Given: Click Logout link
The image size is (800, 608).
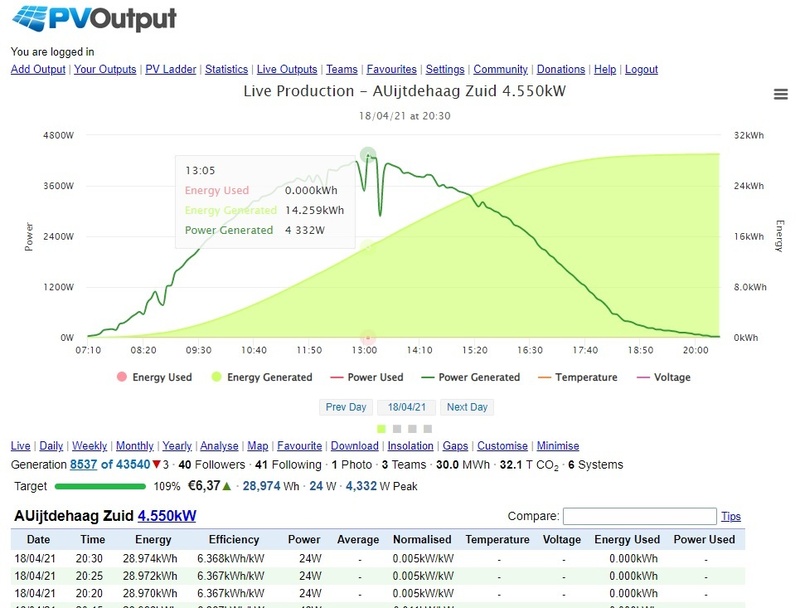Looking at the screenshot, I should coord(641,69).
